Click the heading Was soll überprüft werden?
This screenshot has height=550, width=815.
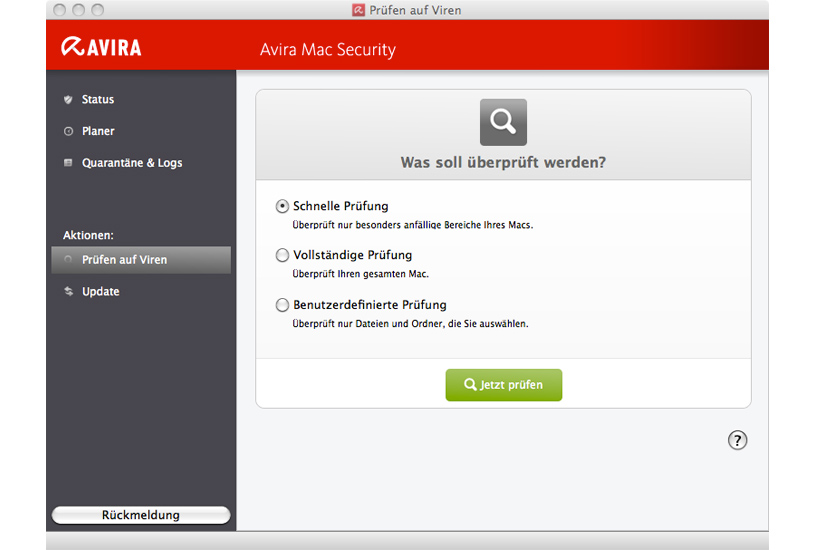(x=503, y=162)
